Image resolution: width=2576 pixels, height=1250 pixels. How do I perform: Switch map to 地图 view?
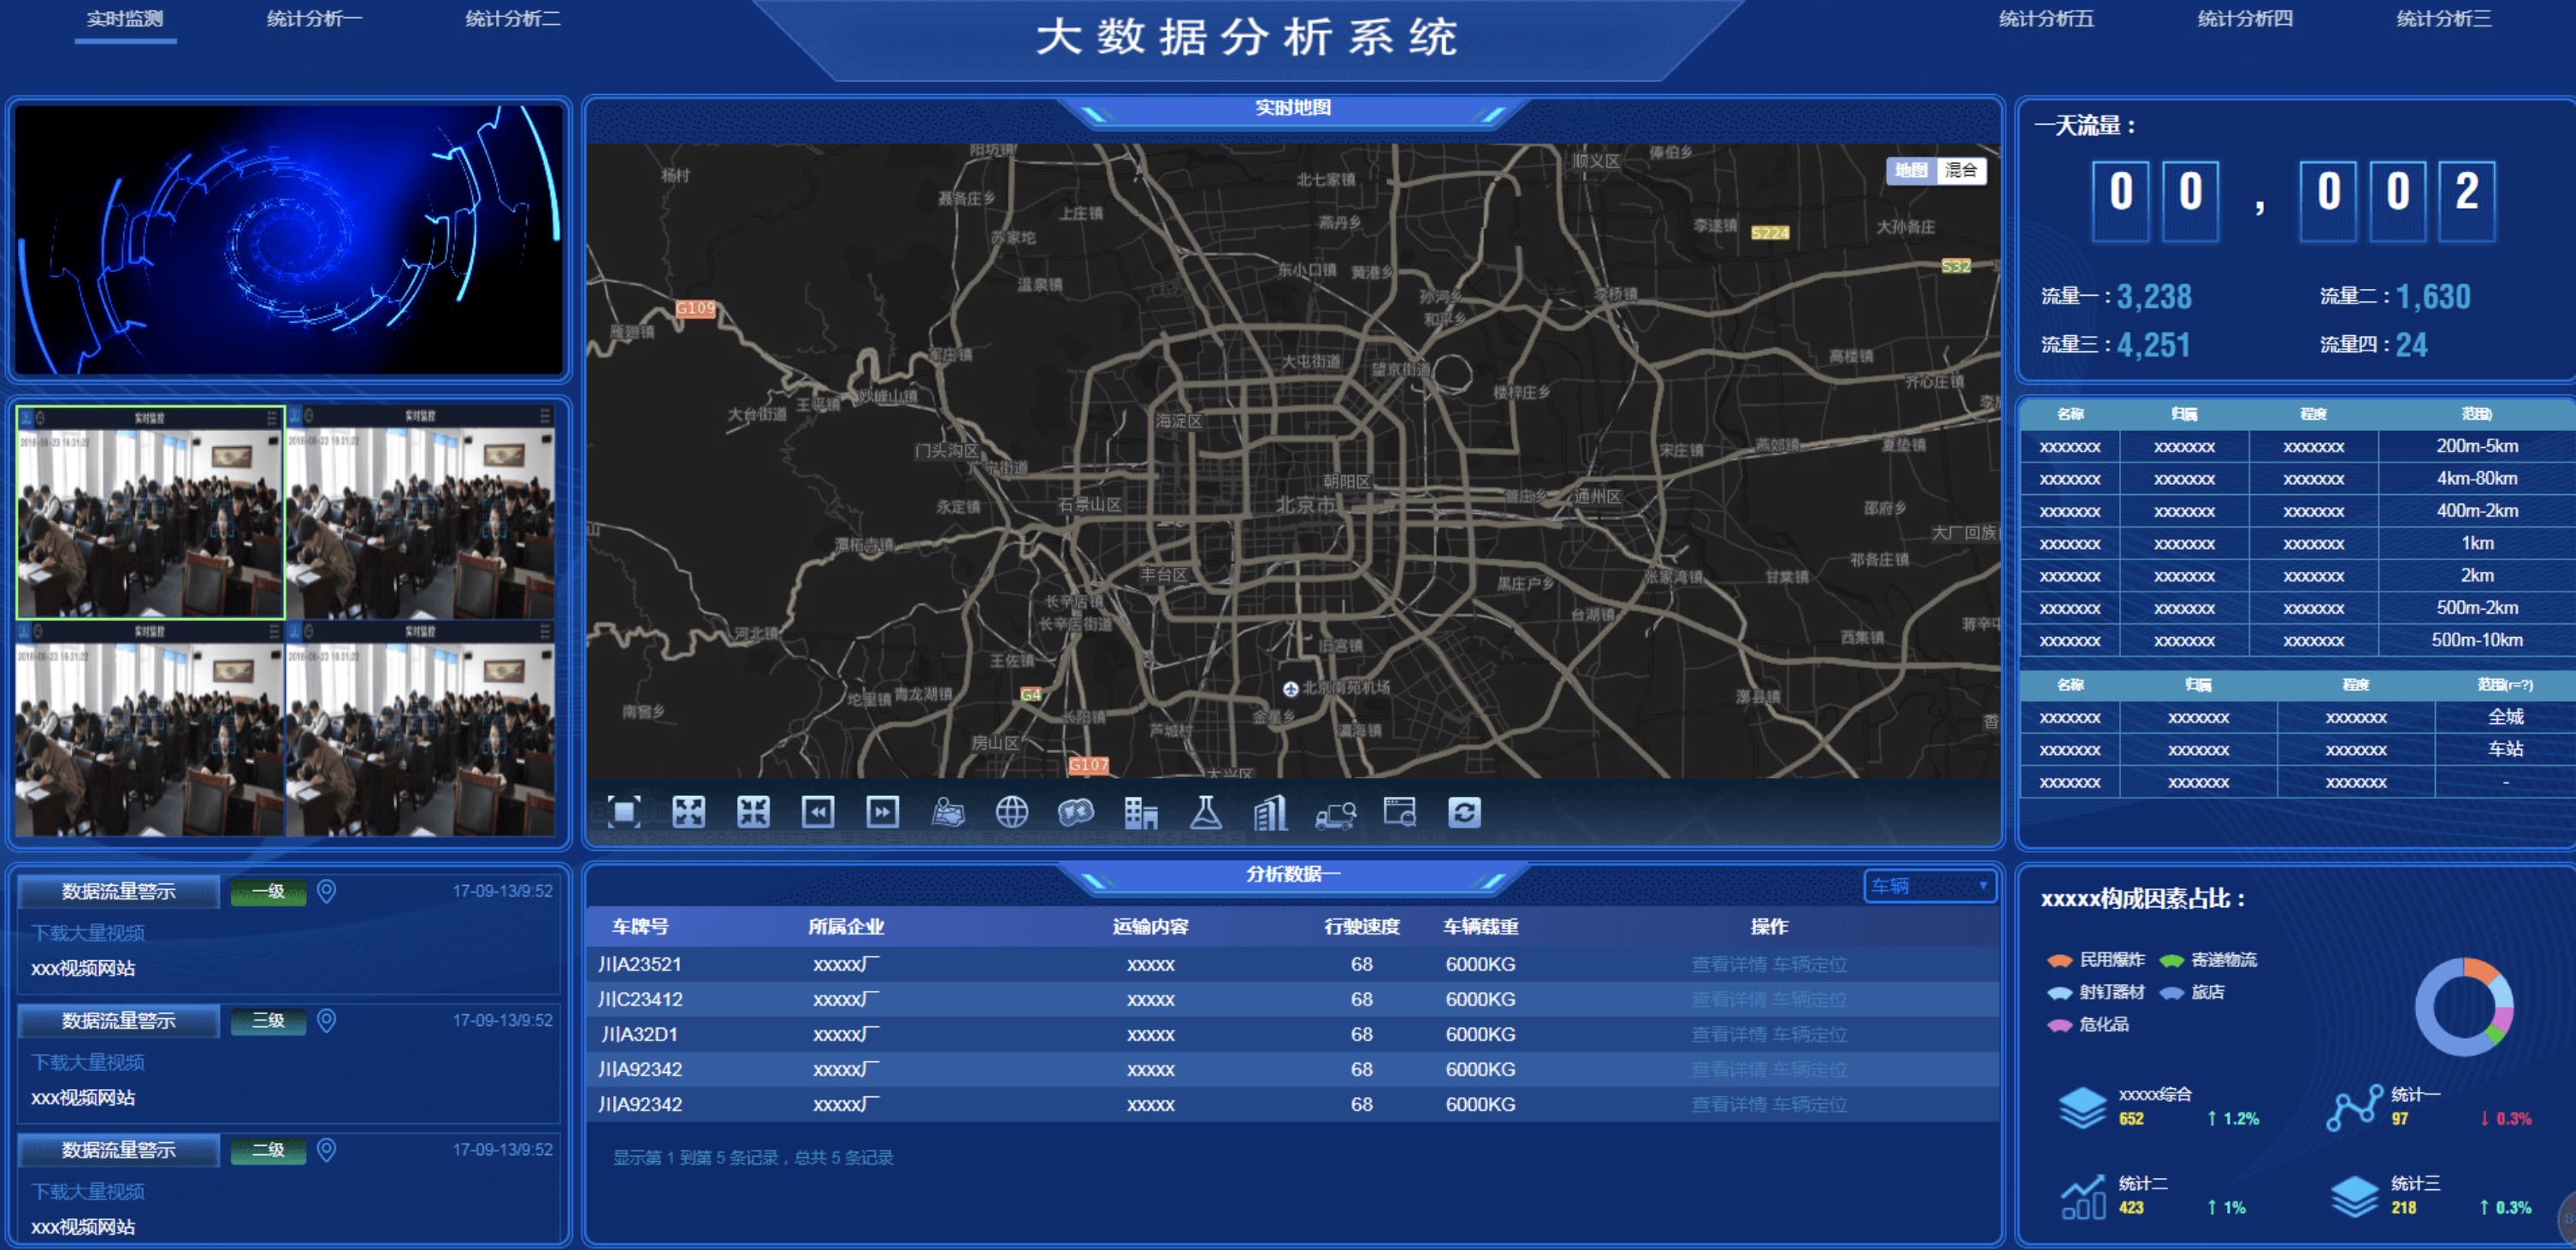click(1911, 171)
